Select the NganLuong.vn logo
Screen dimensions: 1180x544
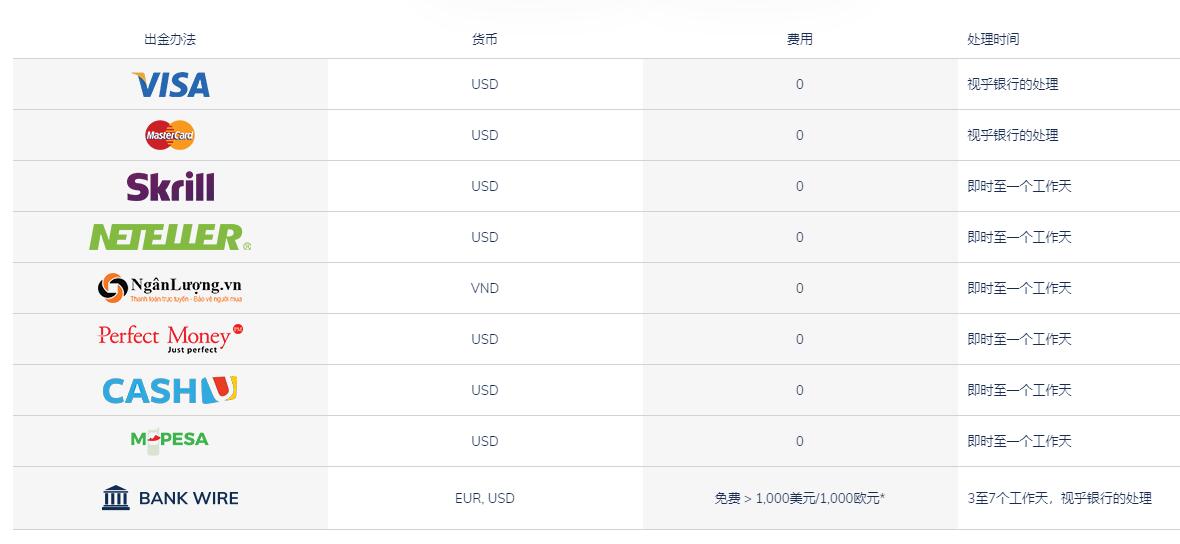pyautogui.click(x=170, y=288)
